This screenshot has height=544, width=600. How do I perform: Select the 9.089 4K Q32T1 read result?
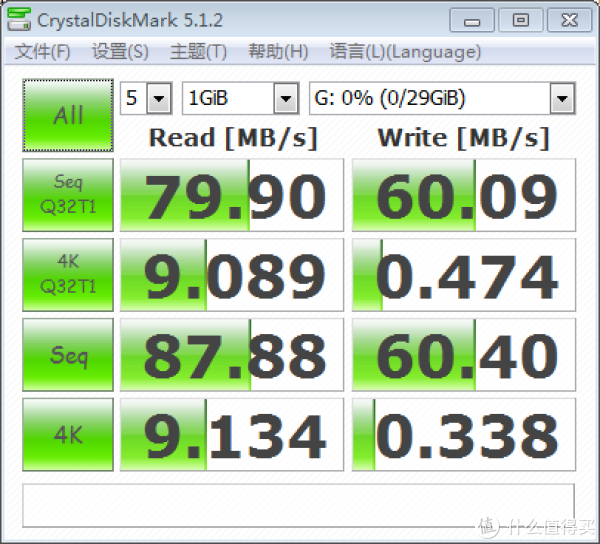[x=232, y=275]
